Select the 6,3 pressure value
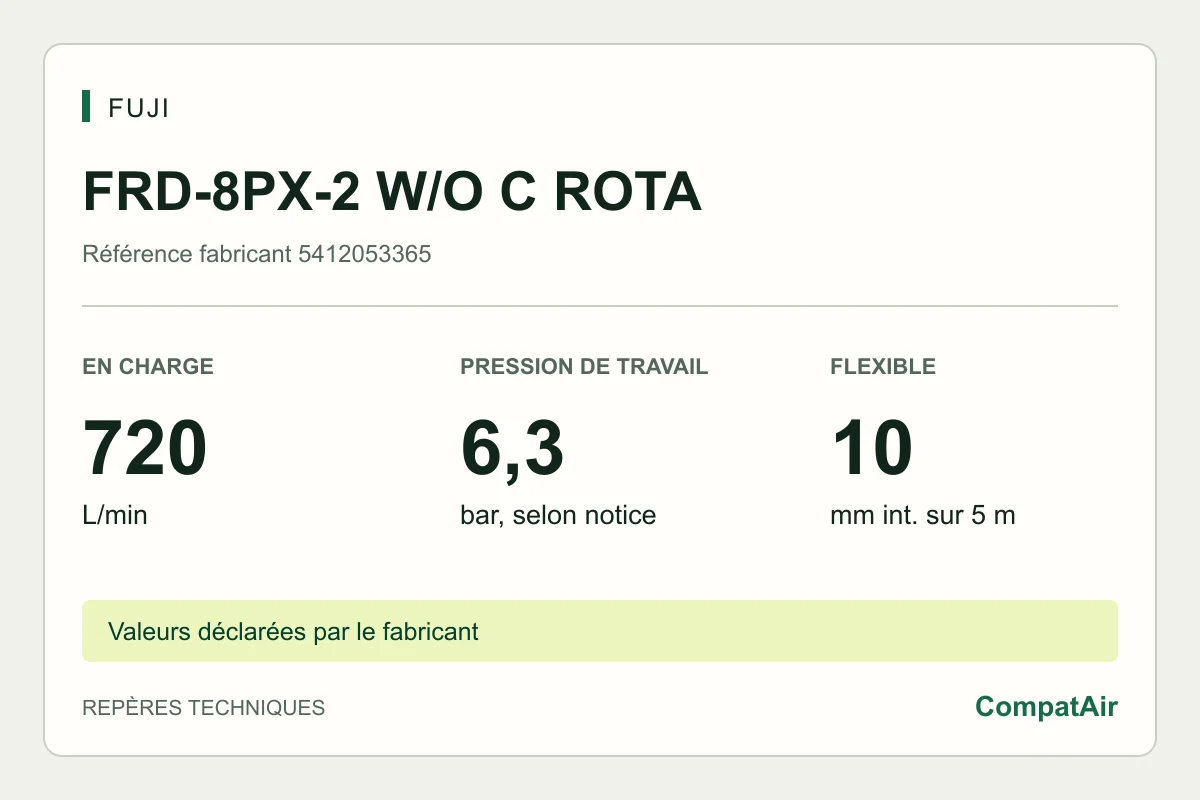Image resolution: width=1200 pixels, height=800 pixels. (512, 449)
